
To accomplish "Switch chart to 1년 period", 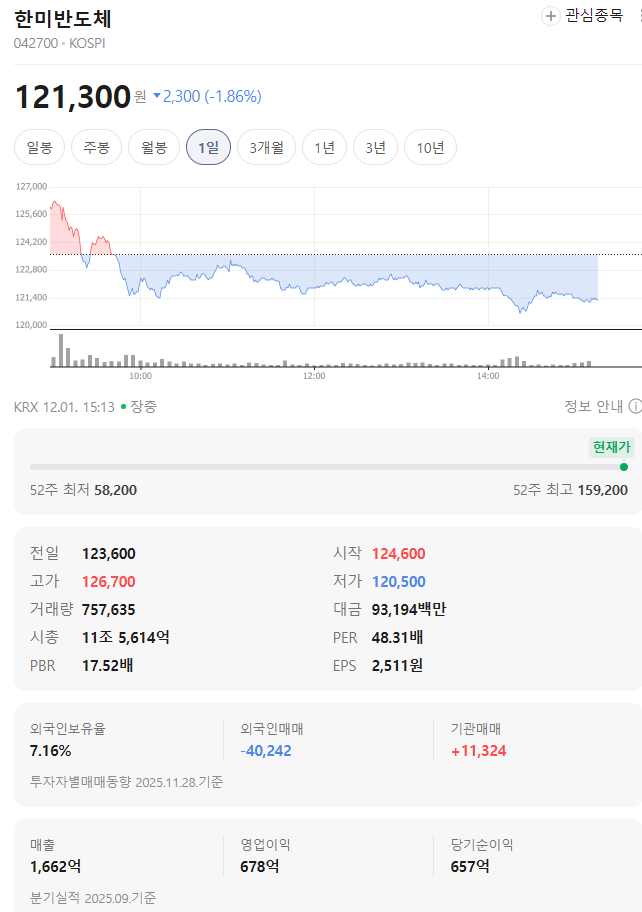I will [x=324, y=147].
